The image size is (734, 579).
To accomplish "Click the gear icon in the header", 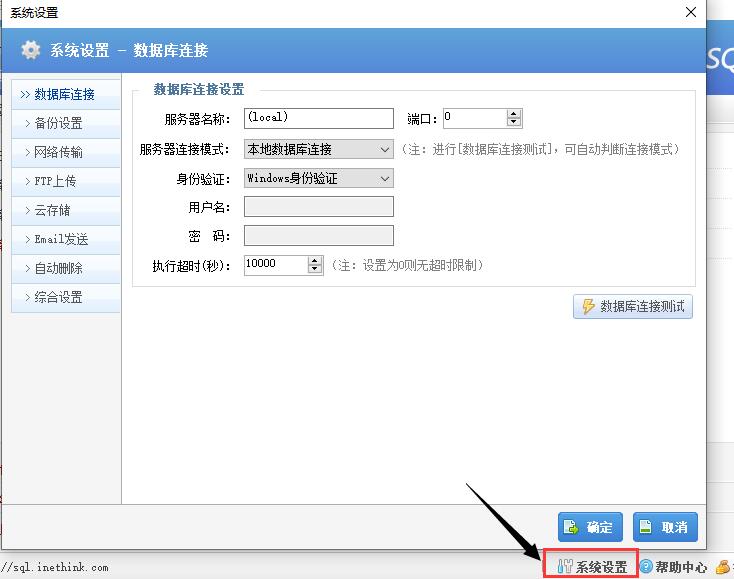I will coord(31,50).
